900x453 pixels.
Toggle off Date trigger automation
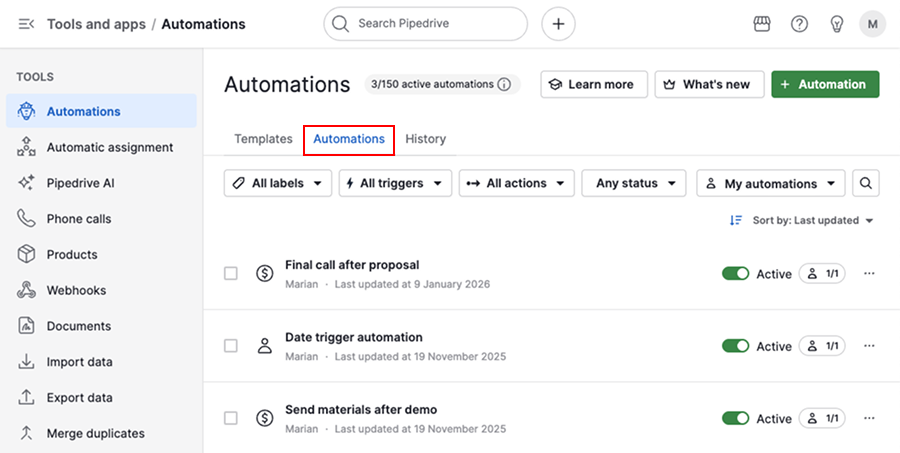735,346
